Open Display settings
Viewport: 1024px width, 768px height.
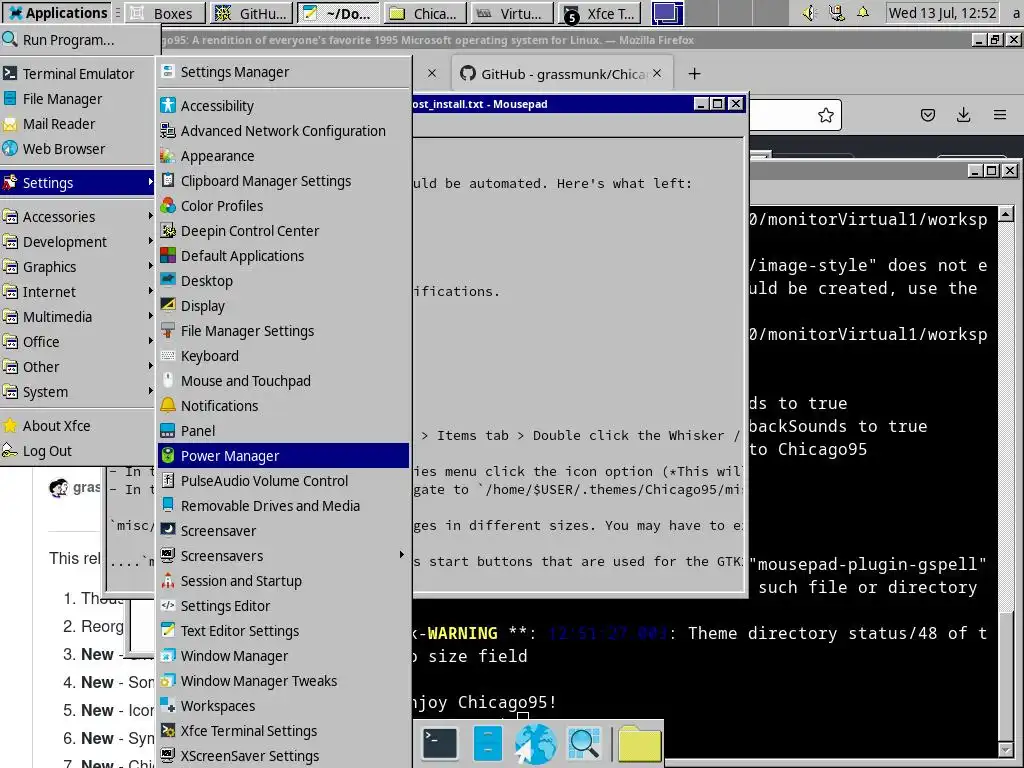pyautogui.click(x=283, y=306)
